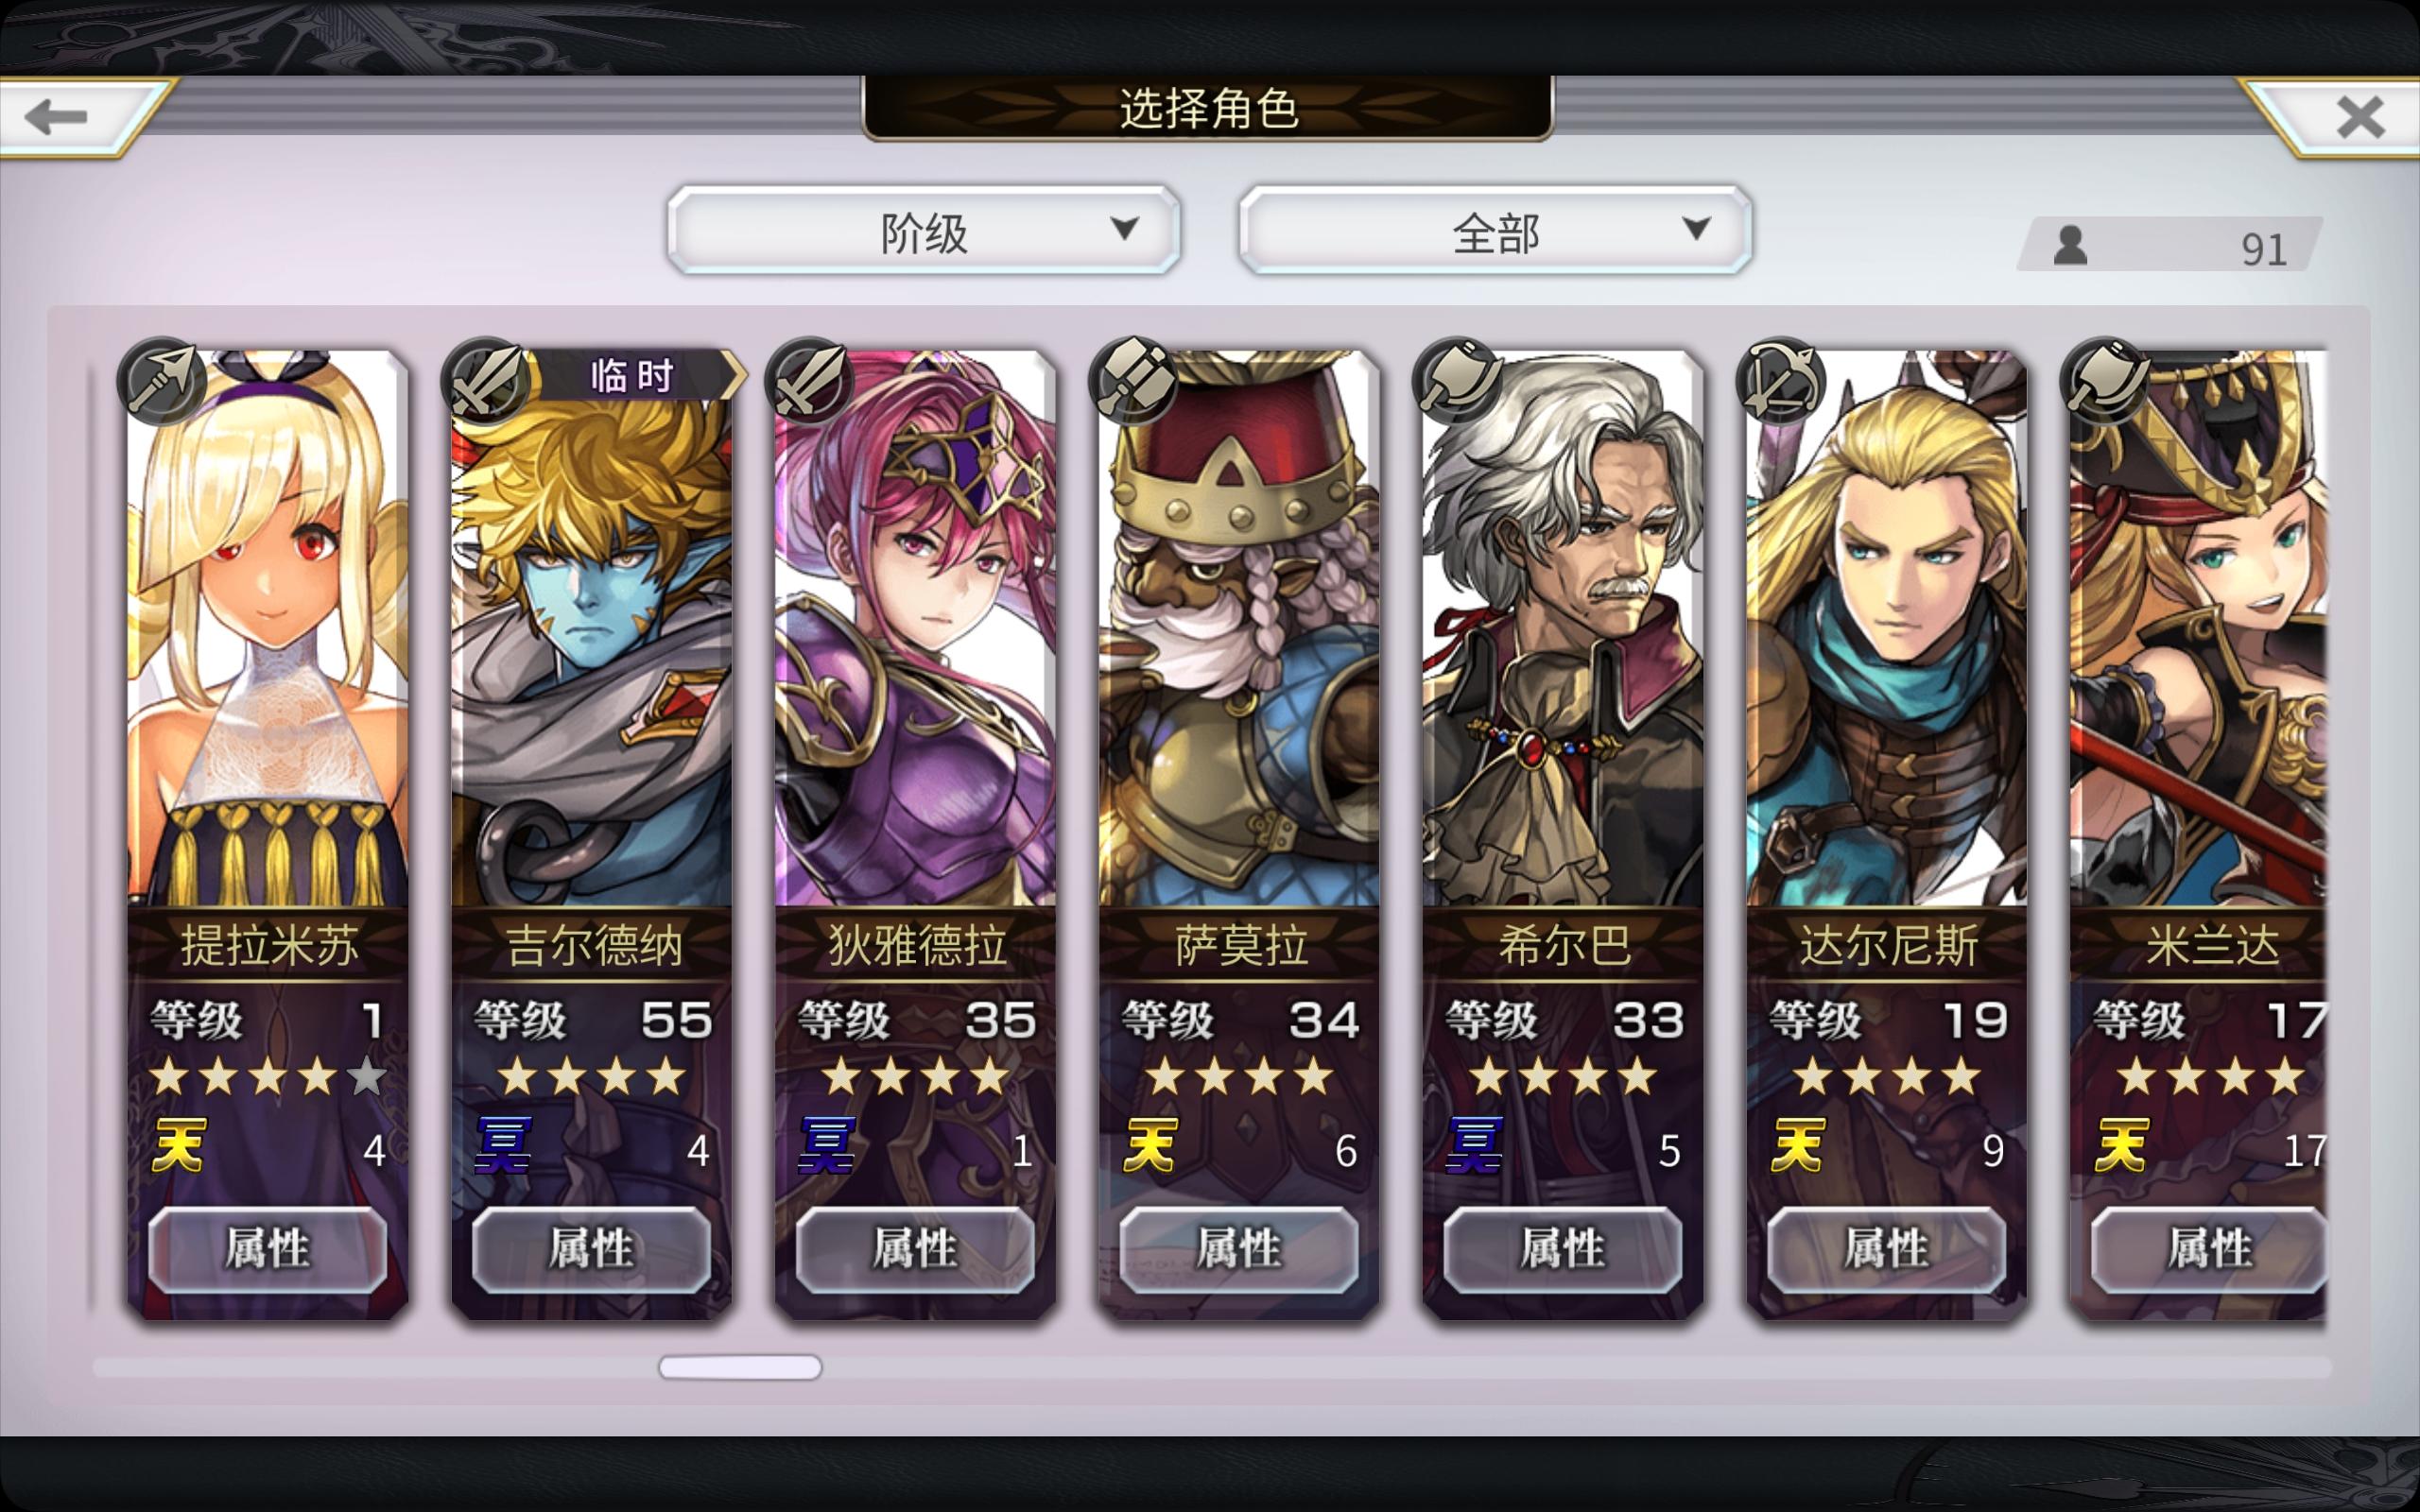Select the 狄雅德拉 character portrait
The height and width of the screenshot is (1512, 2420).
[x=915, y=628]
